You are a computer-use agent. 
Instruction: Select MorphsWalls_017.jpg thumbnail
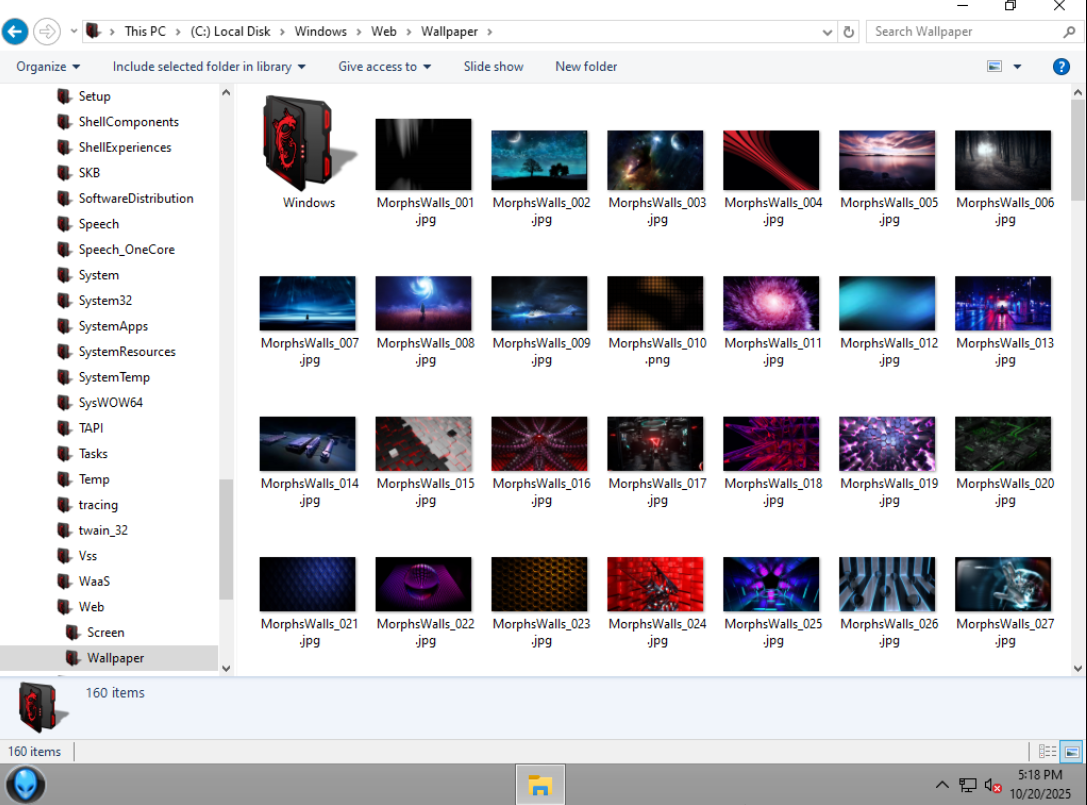(655, 444)
